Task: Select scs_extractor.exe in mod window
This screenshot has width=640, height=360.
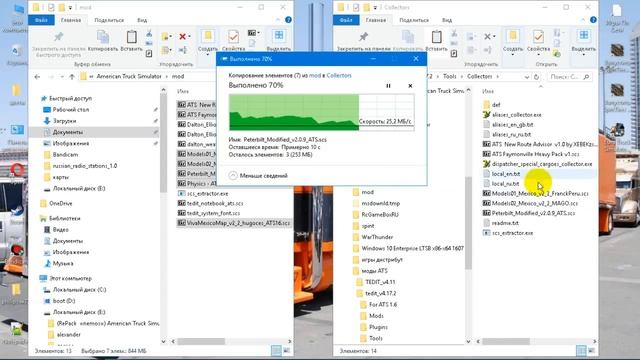Action: 207,193
